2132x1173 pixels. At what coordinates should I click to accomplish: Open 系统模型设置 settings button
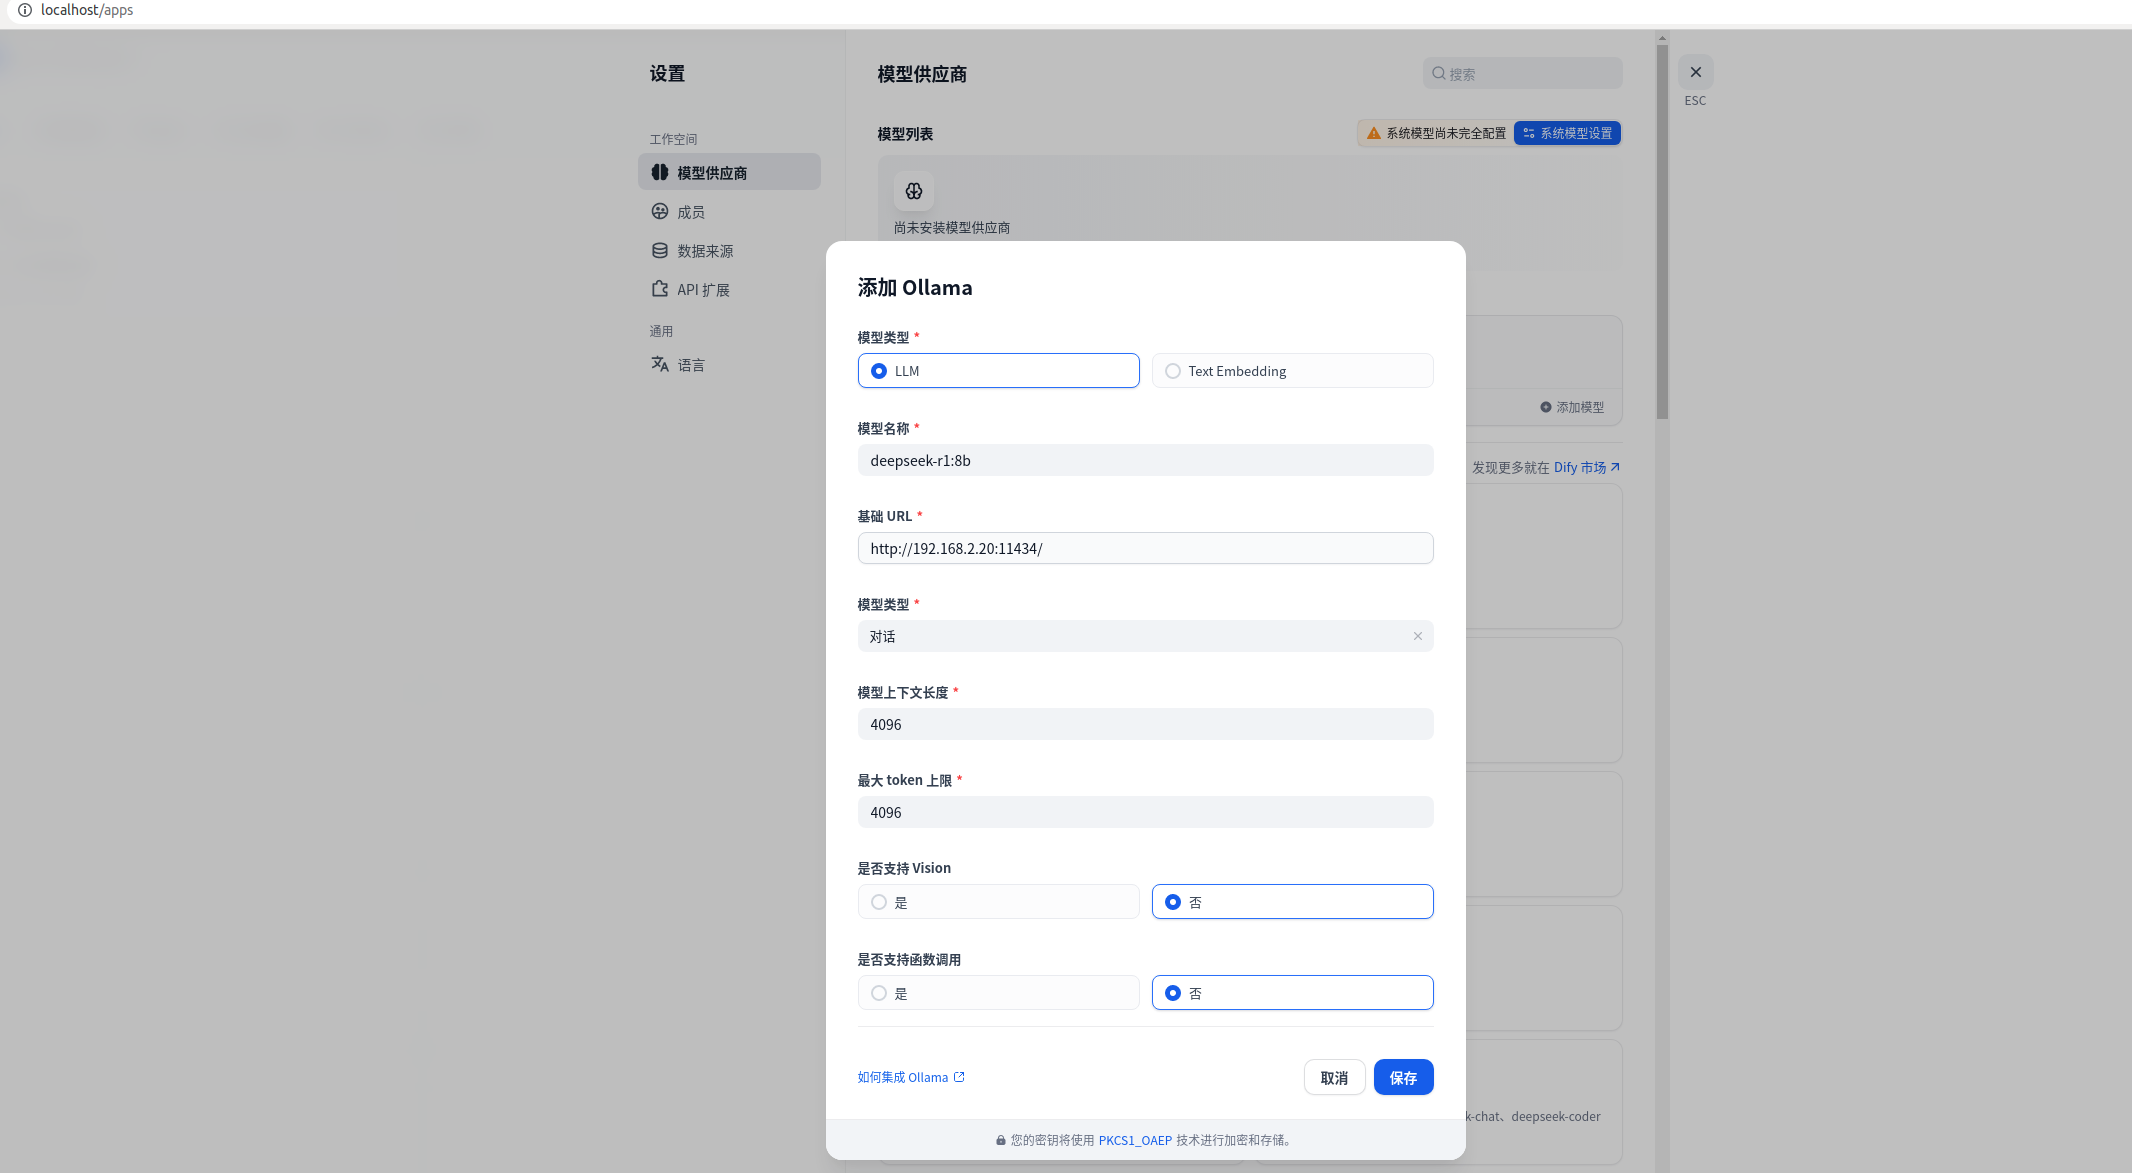[1567, 133]
